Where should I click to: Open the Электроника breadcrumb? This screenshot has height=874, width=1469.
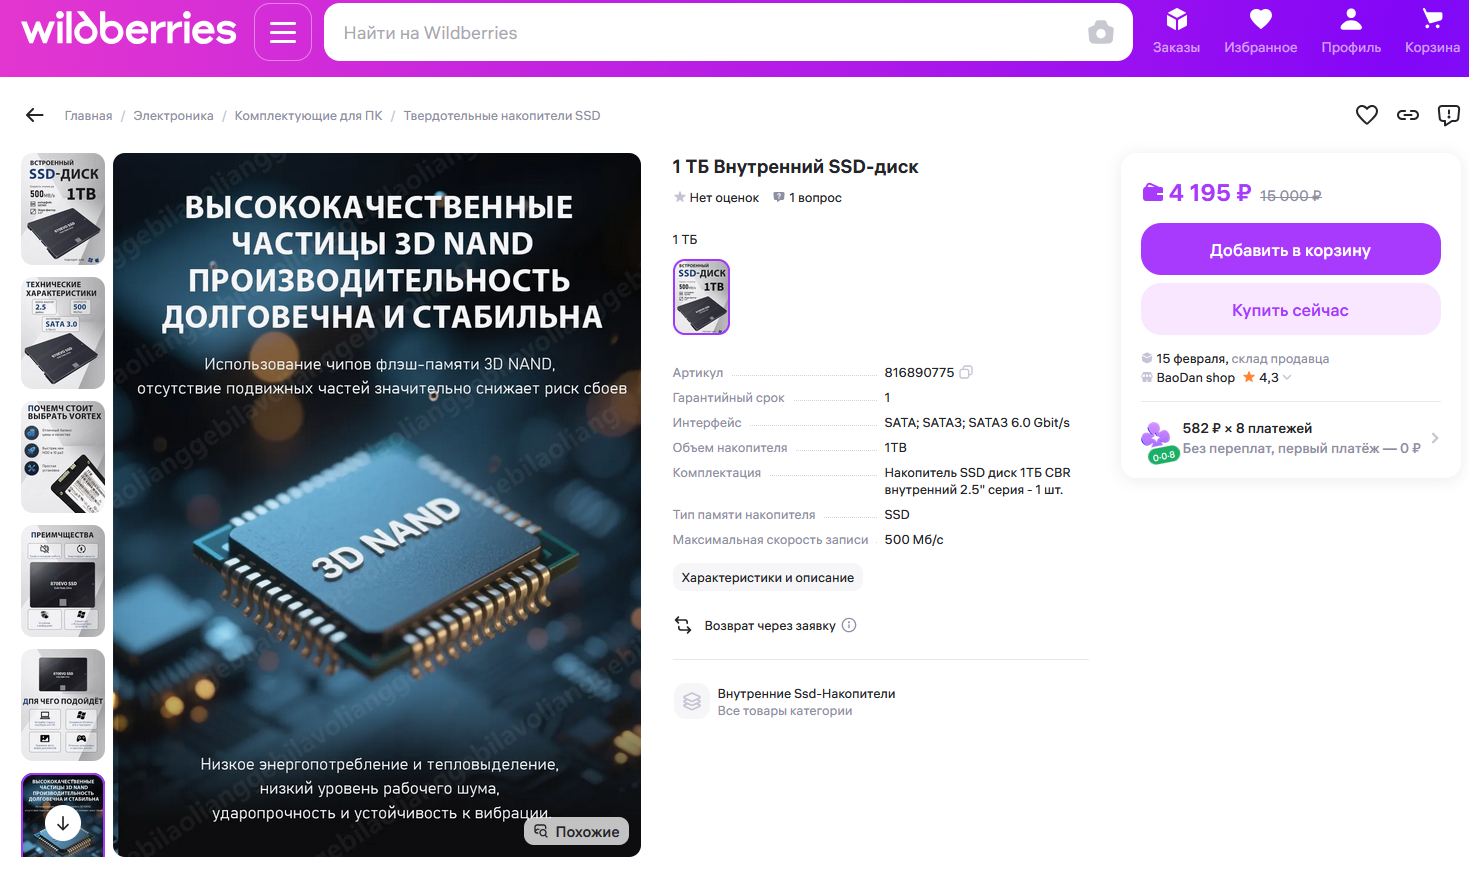click(173, 116)
